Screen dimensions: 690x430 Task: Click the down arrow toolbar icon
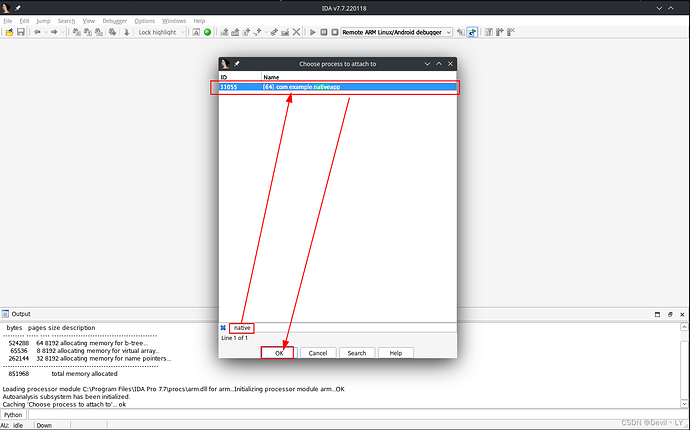point(126,32)
